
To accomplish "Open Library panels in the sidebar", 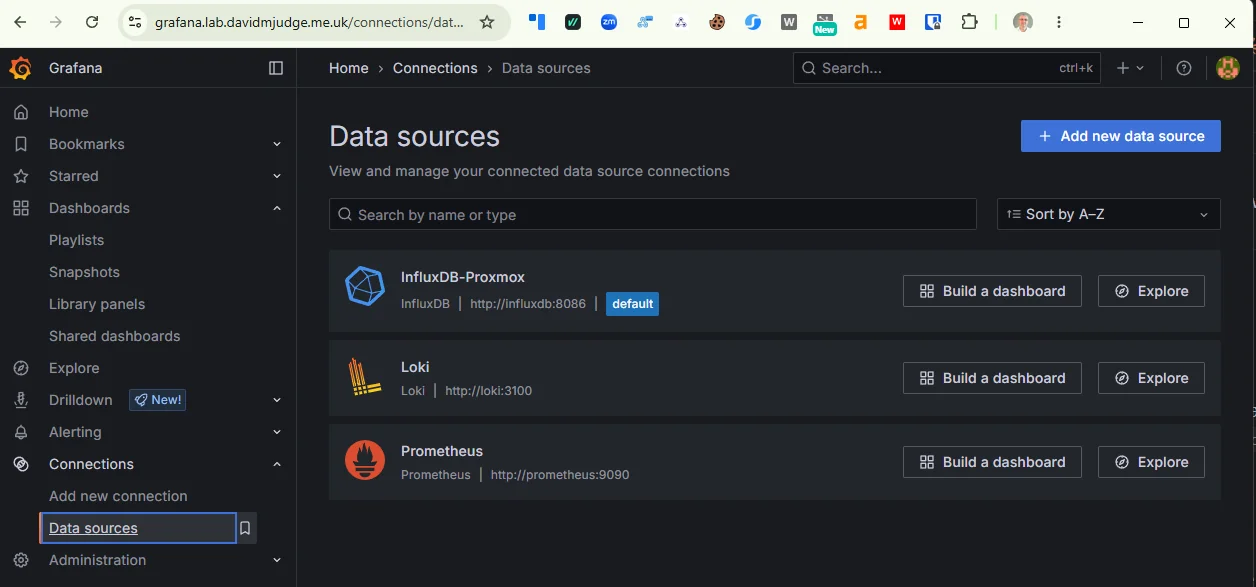I will coord(97,304).
